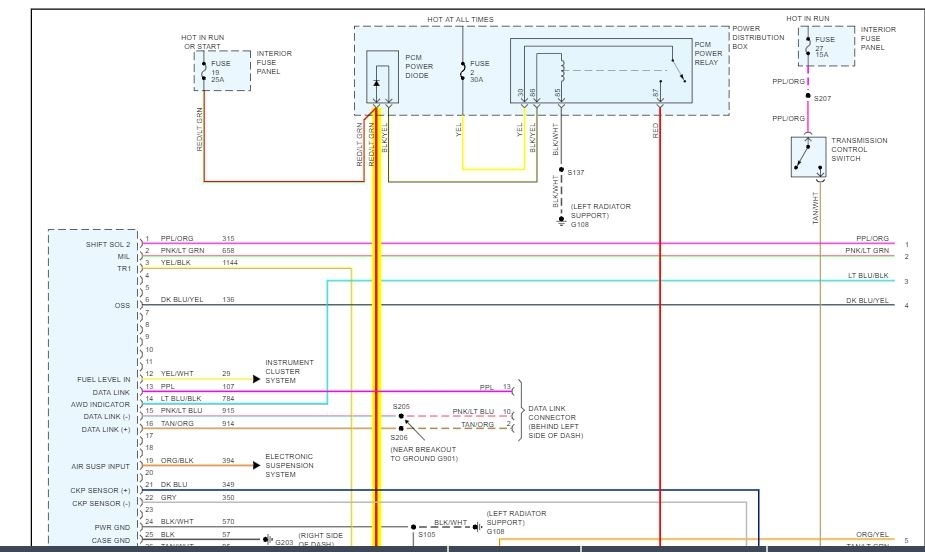Click the "FUEL LEVEL IN" pin label
Image resolution: width=925 pixels, height=552 pixels.
pyautogui.click(x=104, y=379)
